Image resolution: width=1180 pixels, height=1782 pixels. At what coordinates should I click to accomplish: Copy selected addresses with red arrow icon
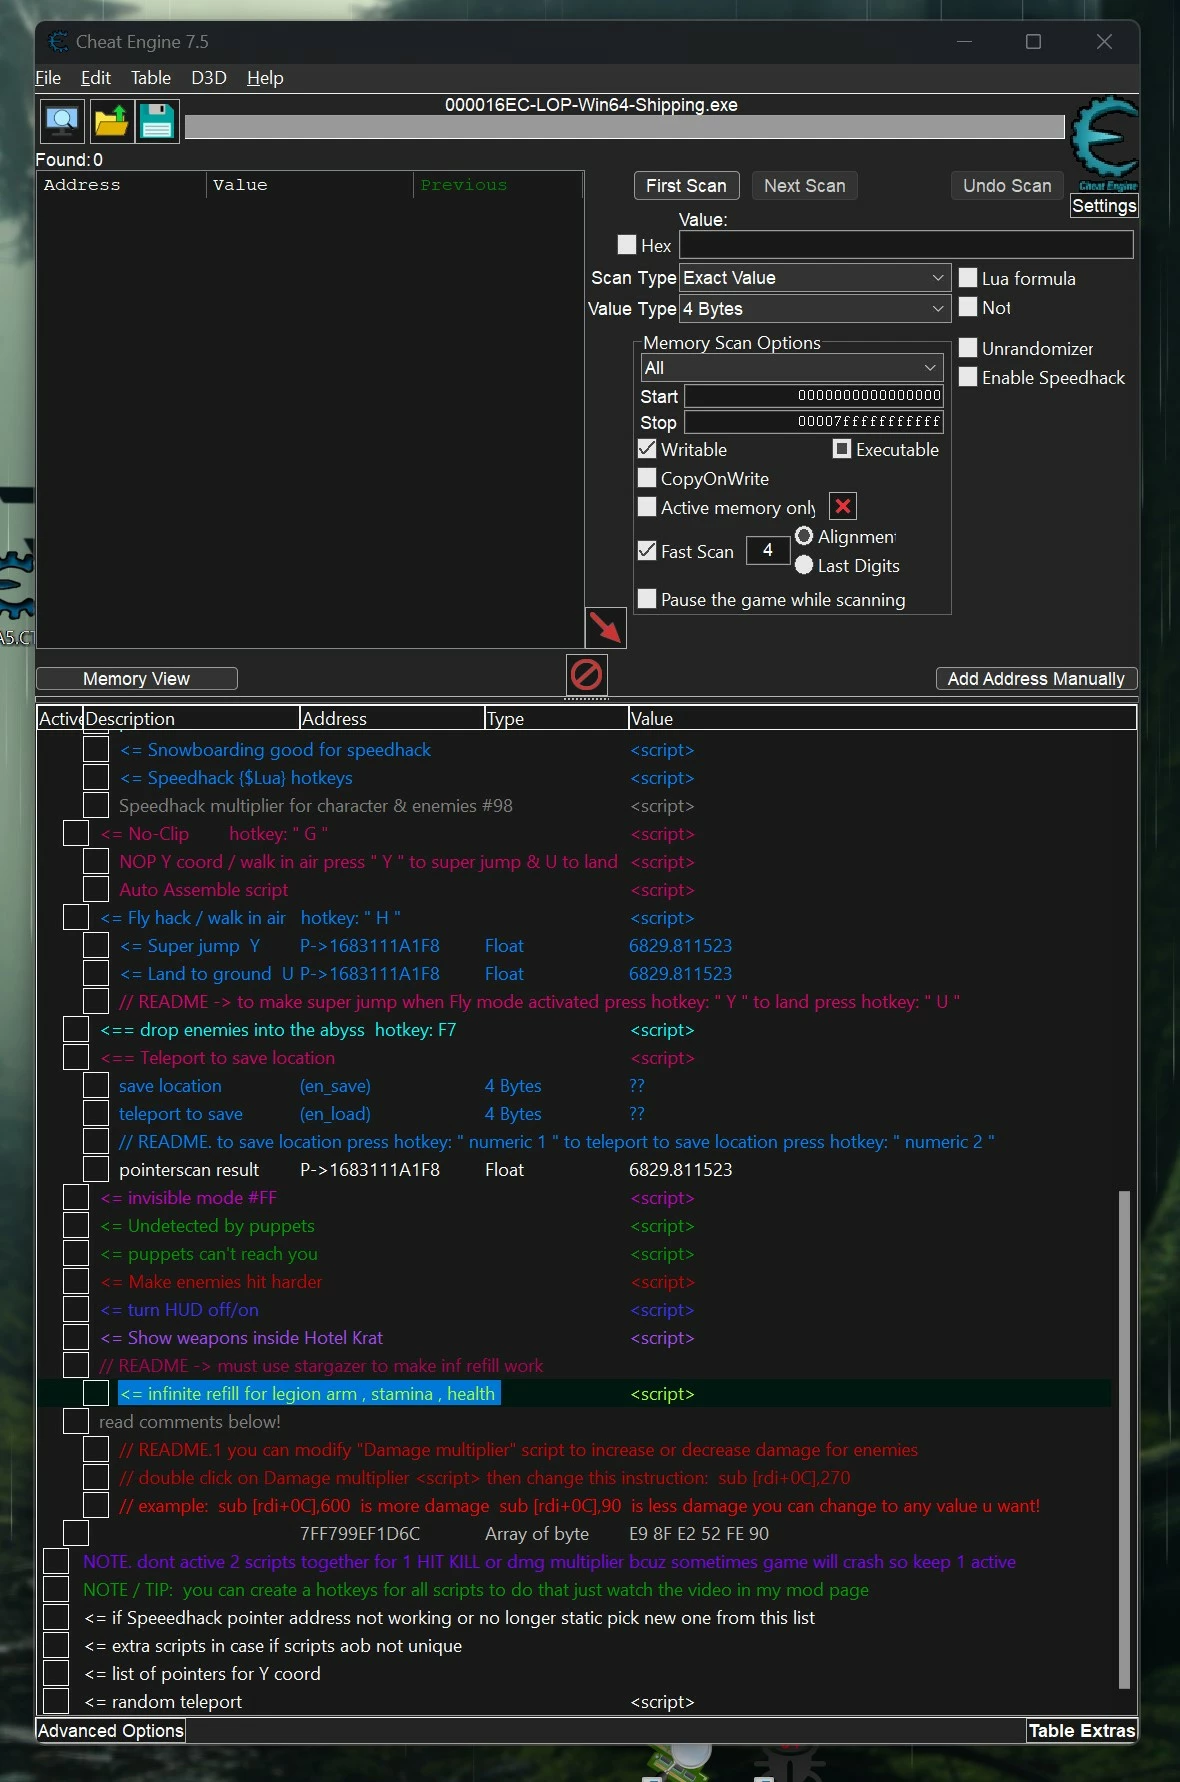coord(605,627)
